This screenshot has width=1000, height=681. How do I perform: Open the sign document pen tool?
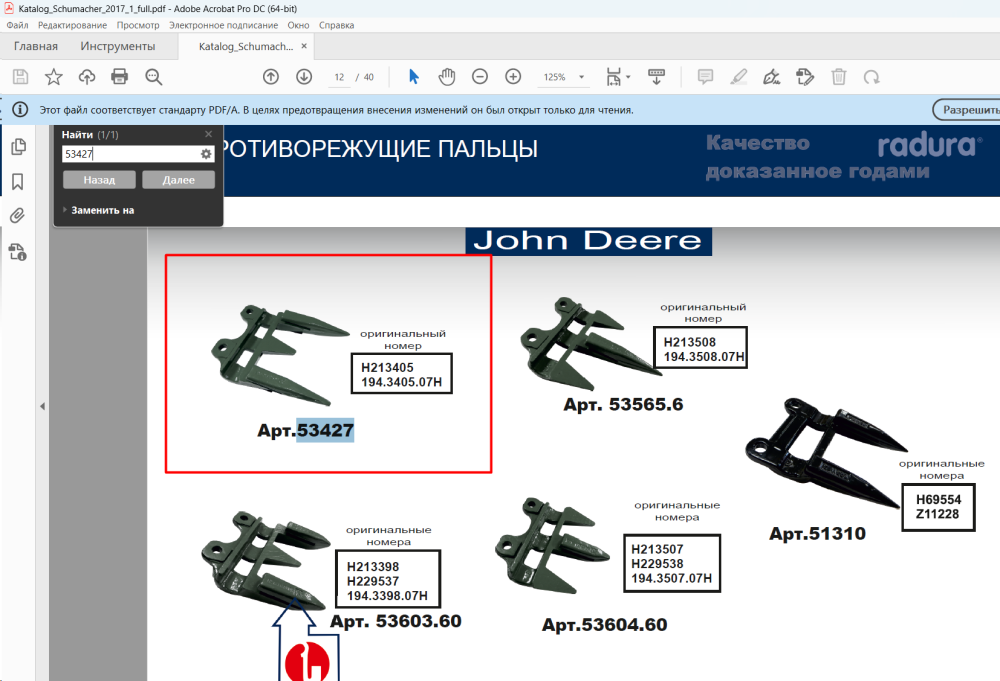point(772,77)
